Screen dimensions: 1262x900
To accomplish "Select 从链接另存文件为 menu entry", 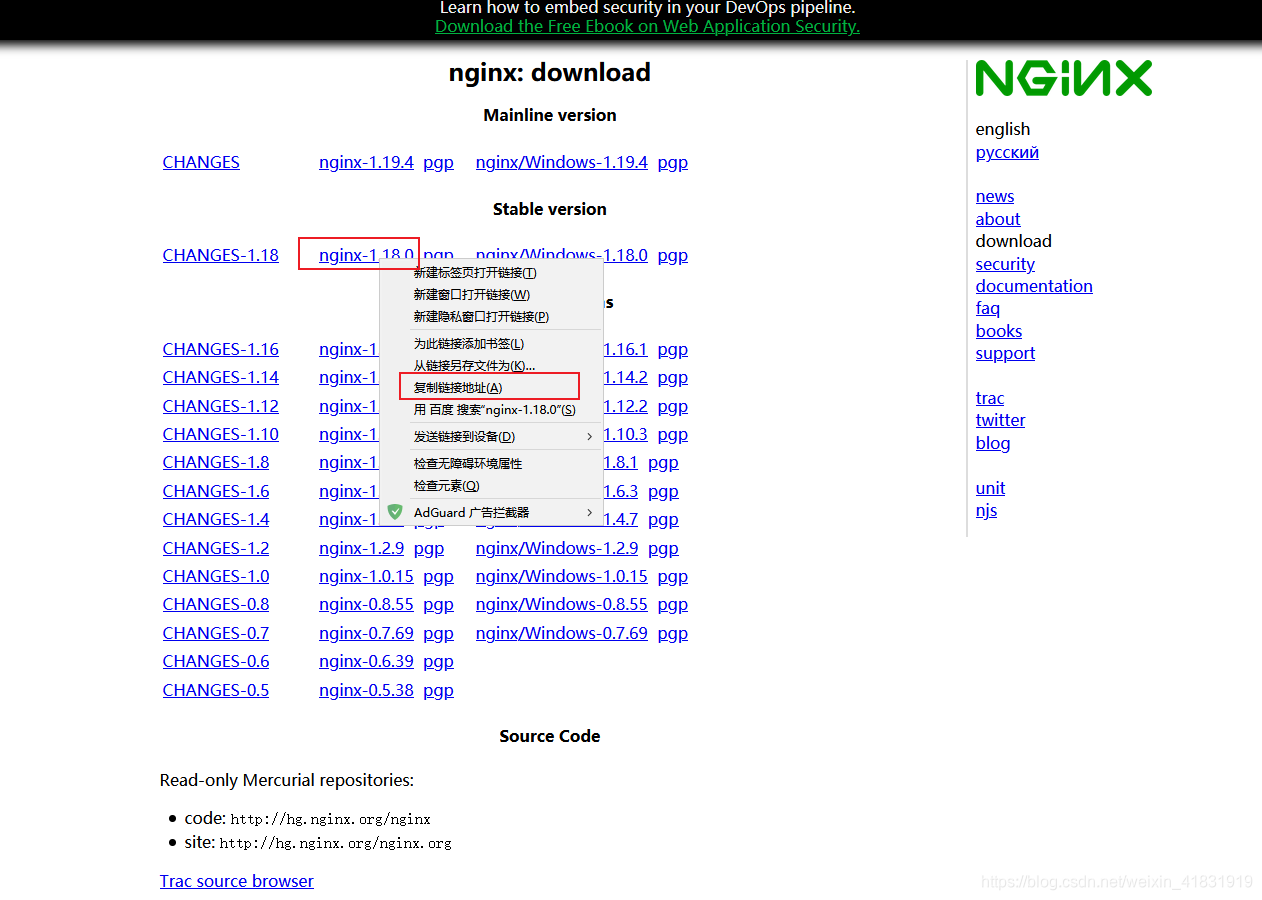I will (475, 366).
